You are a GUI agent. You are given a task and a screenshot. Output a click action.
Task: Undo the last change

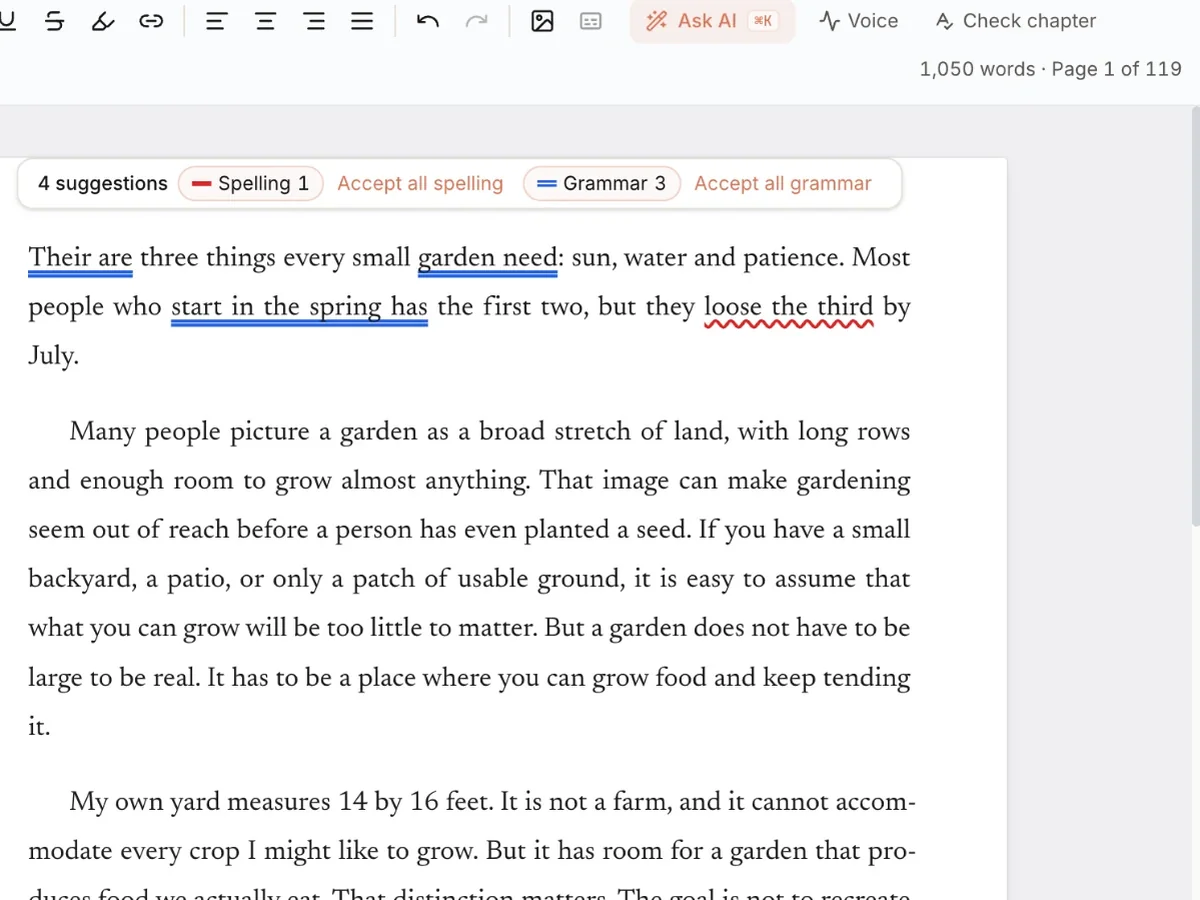tap(428, 21)
